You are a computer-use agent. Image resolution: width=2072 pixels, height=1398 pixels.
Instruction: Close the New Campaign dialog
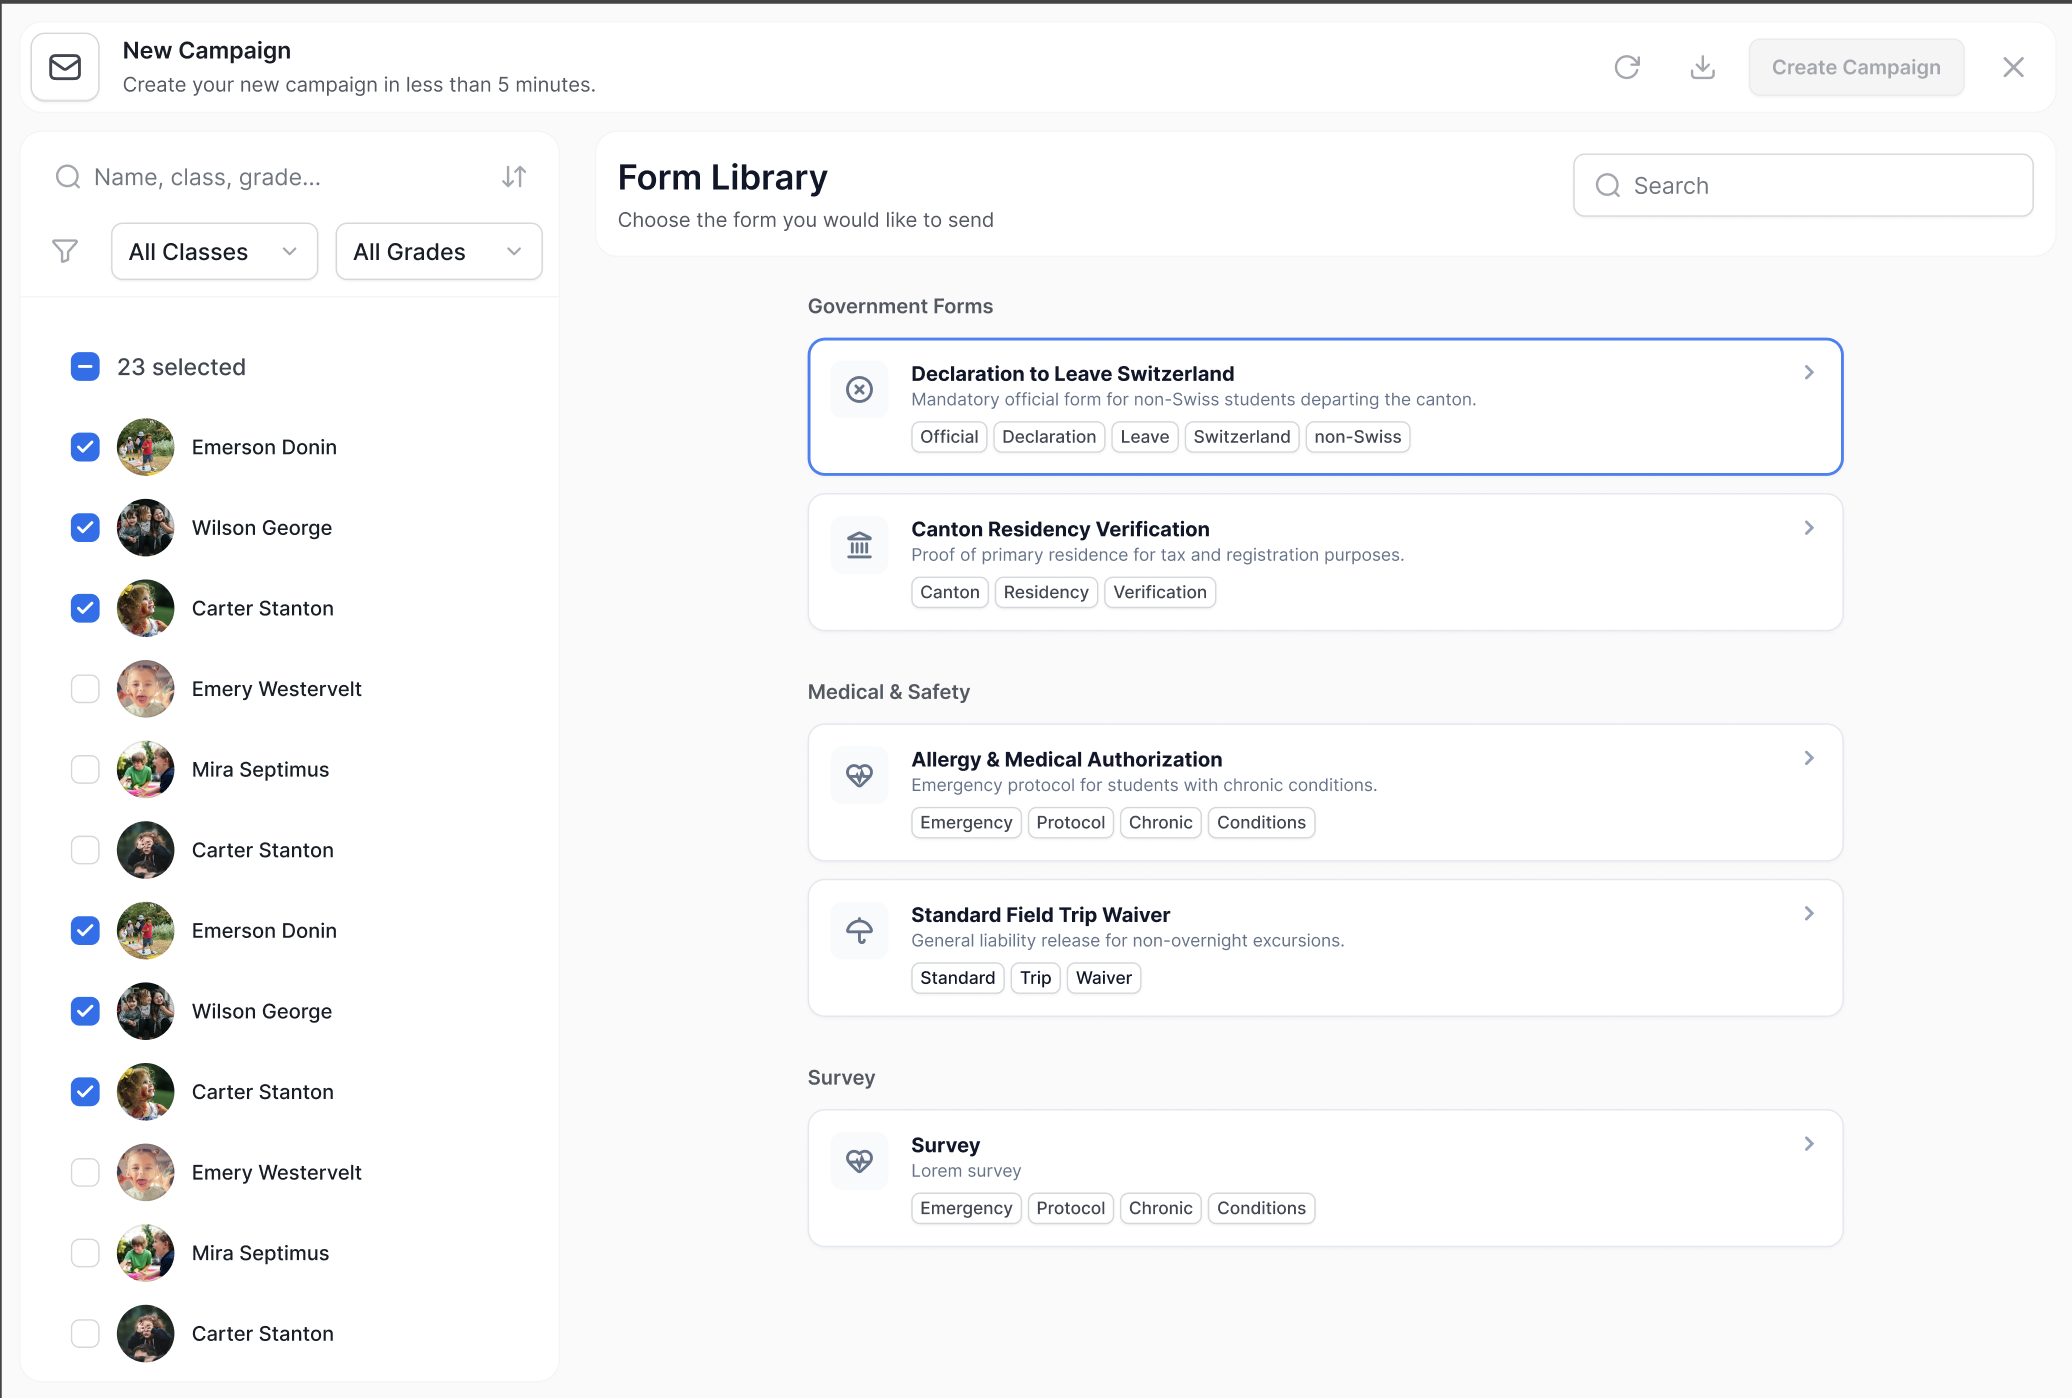(x=2013, y=67)
